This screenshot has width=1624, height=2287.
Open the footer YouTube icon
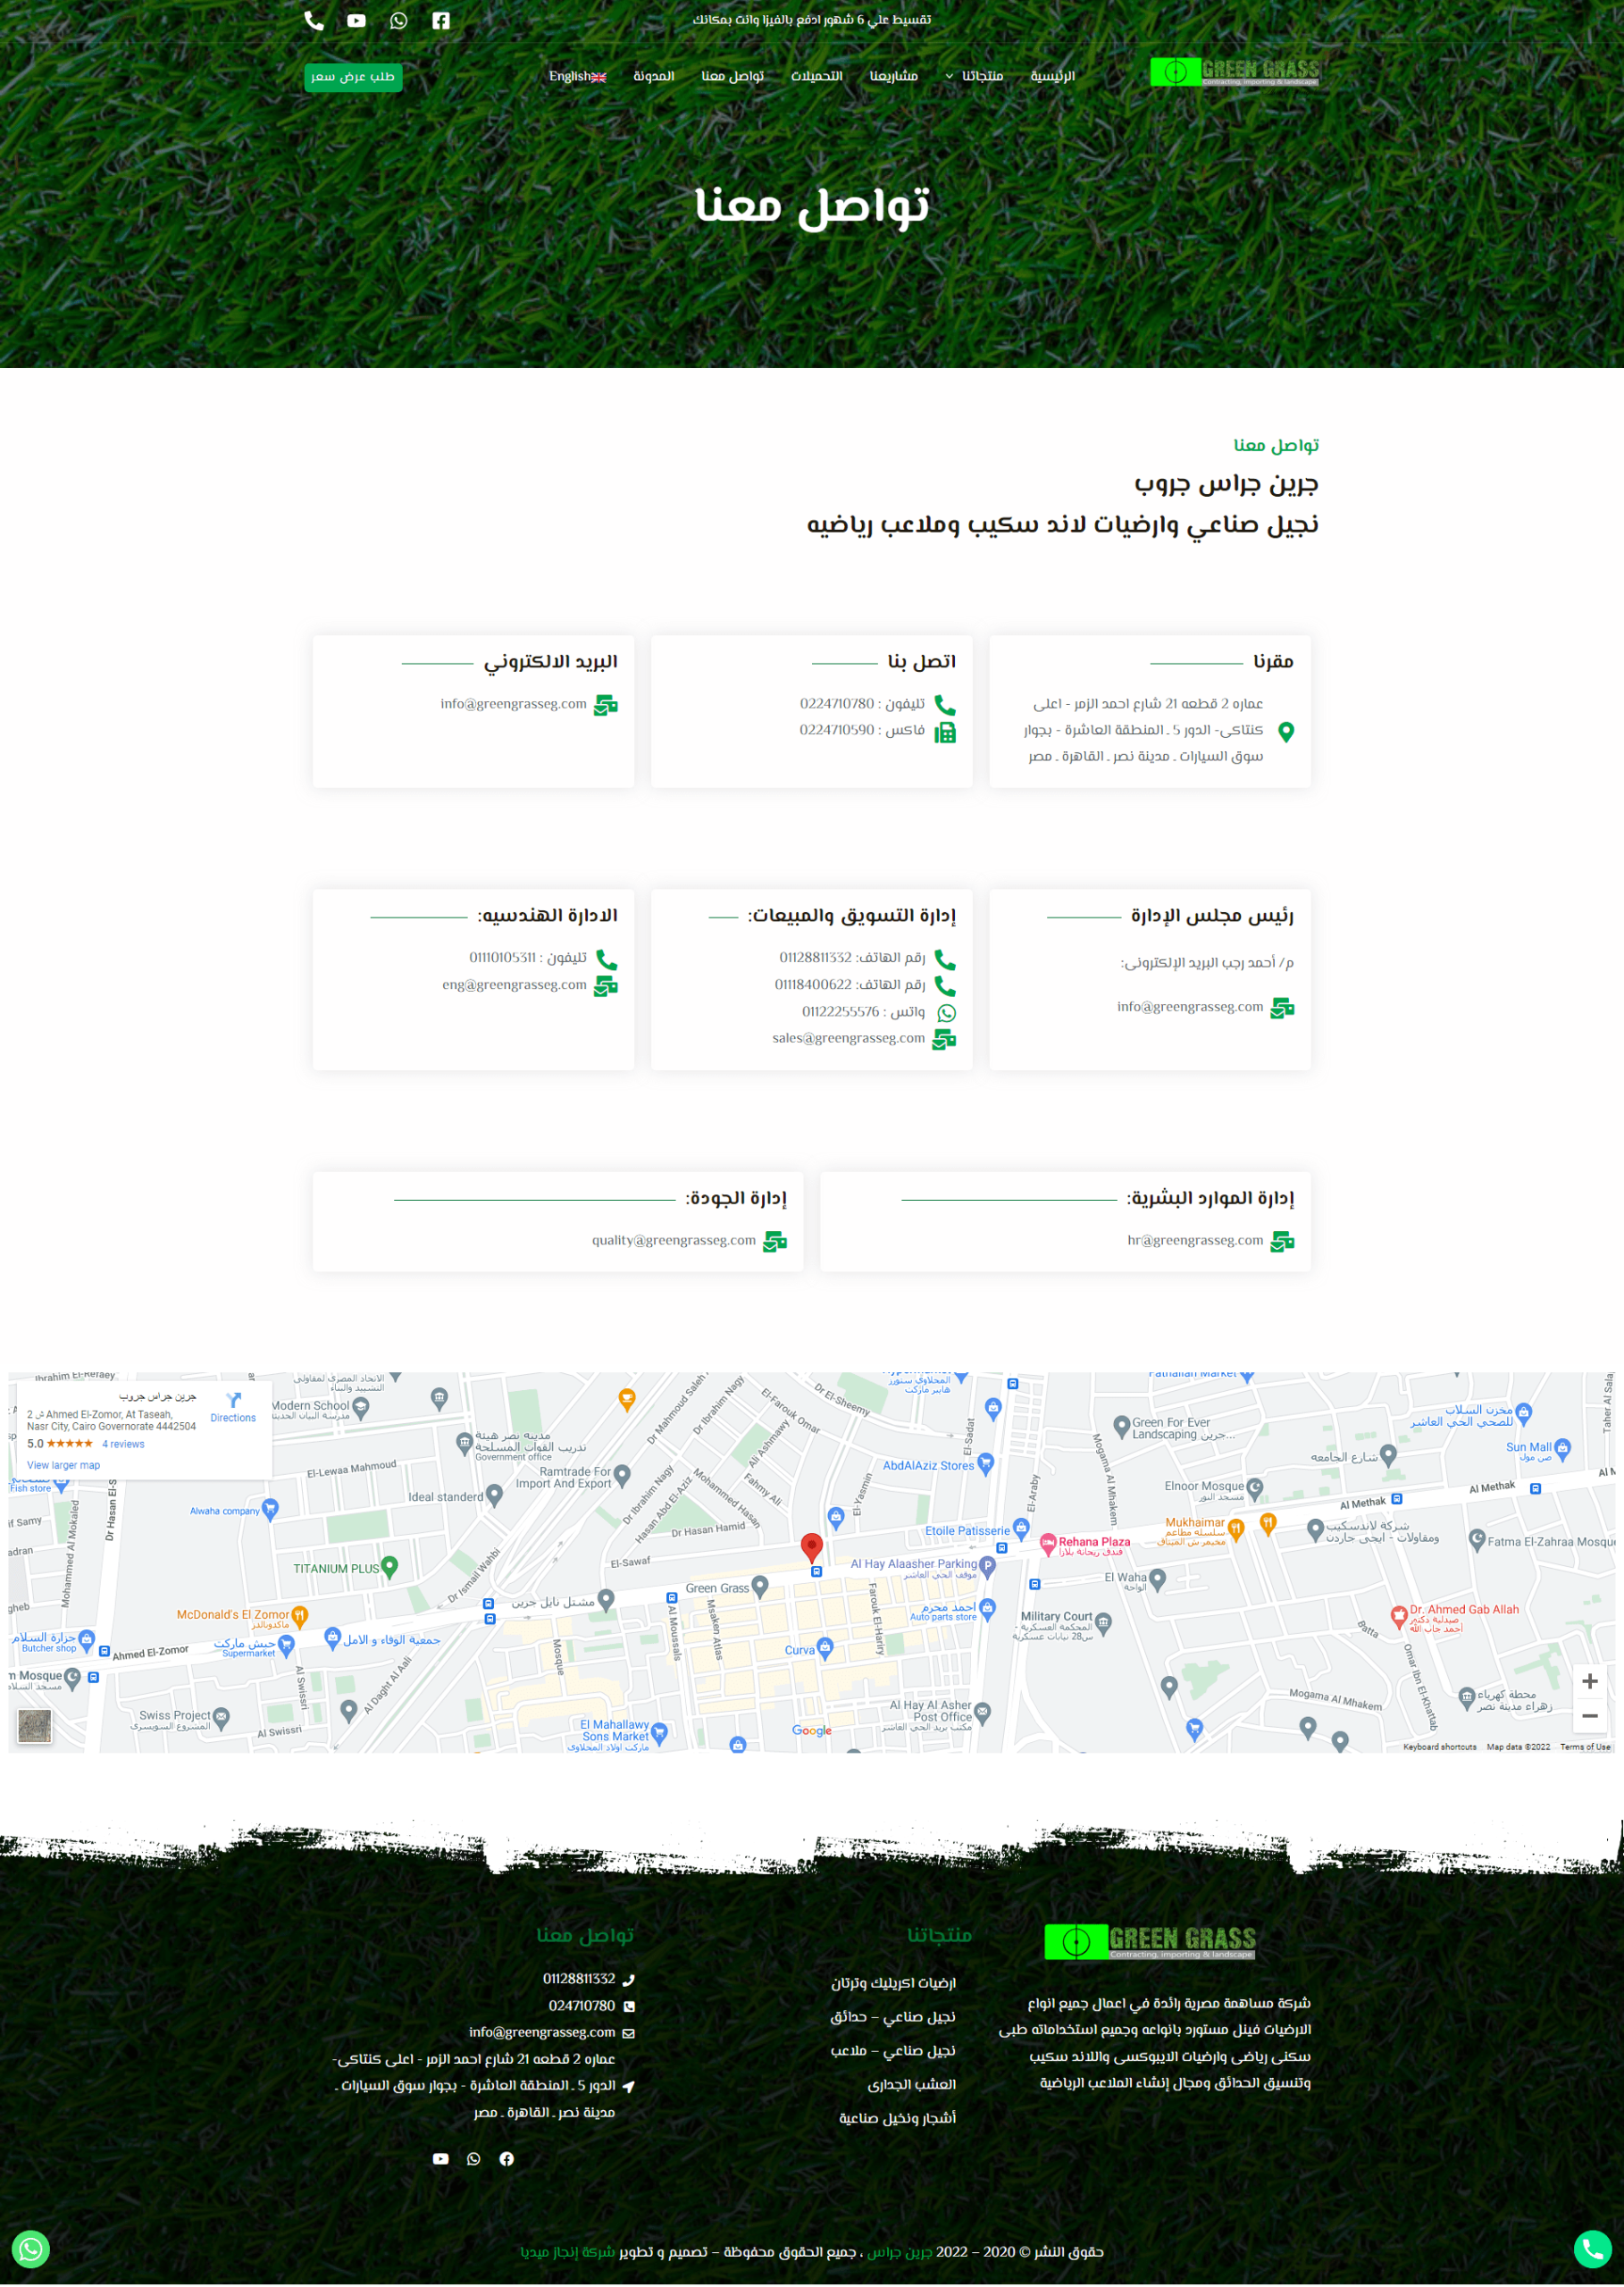coord(440,2158)
